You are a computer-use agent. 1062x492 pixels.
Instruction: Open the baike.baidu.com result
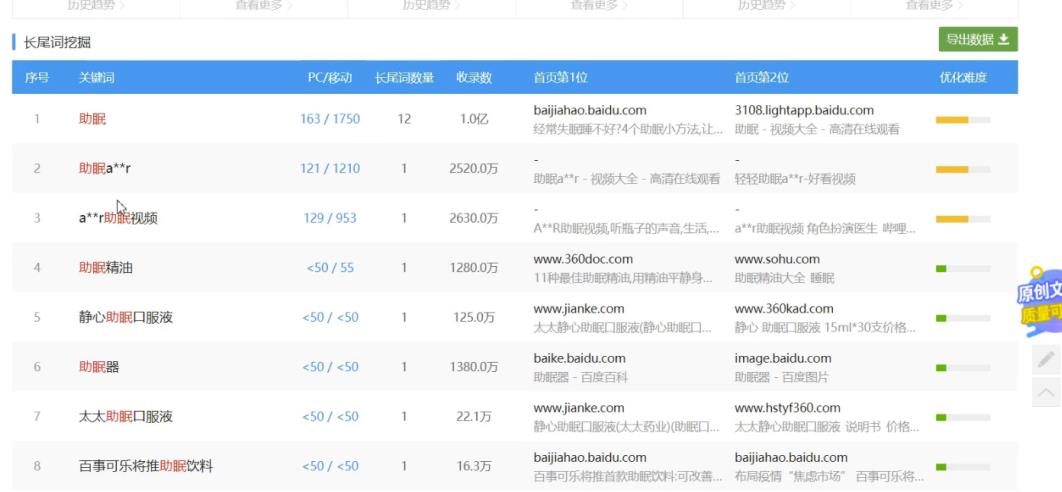(x=580, y=358)
